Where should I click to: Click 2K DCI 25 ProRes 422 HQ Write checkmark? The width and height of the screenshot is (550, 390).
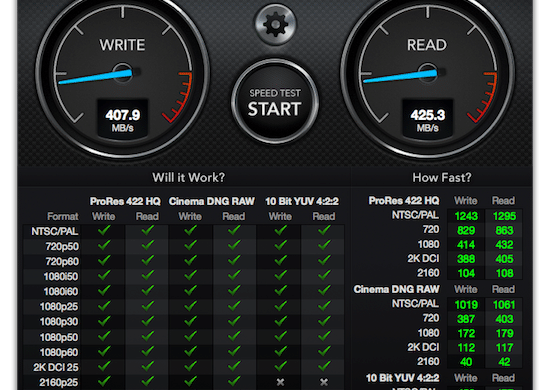pyautogui.click(x=104, y=367)
